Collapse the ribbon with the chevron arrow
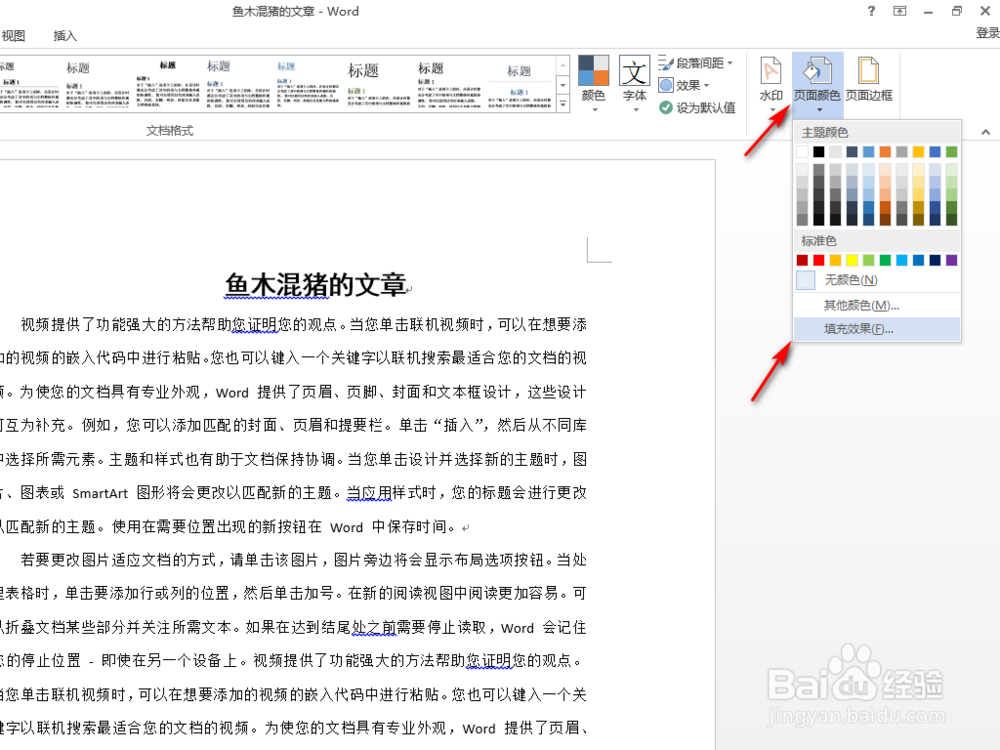 [x=985, y=131]
